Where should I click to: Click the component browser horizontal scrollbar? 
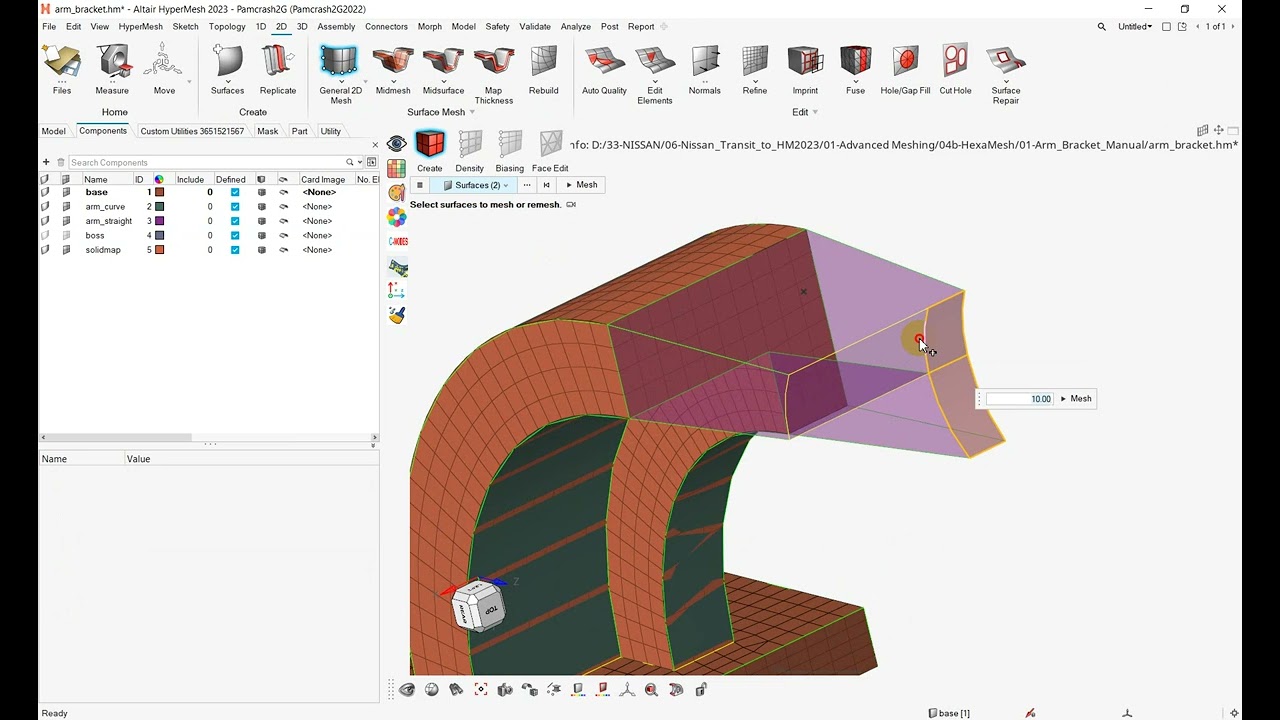pos(208,437)
